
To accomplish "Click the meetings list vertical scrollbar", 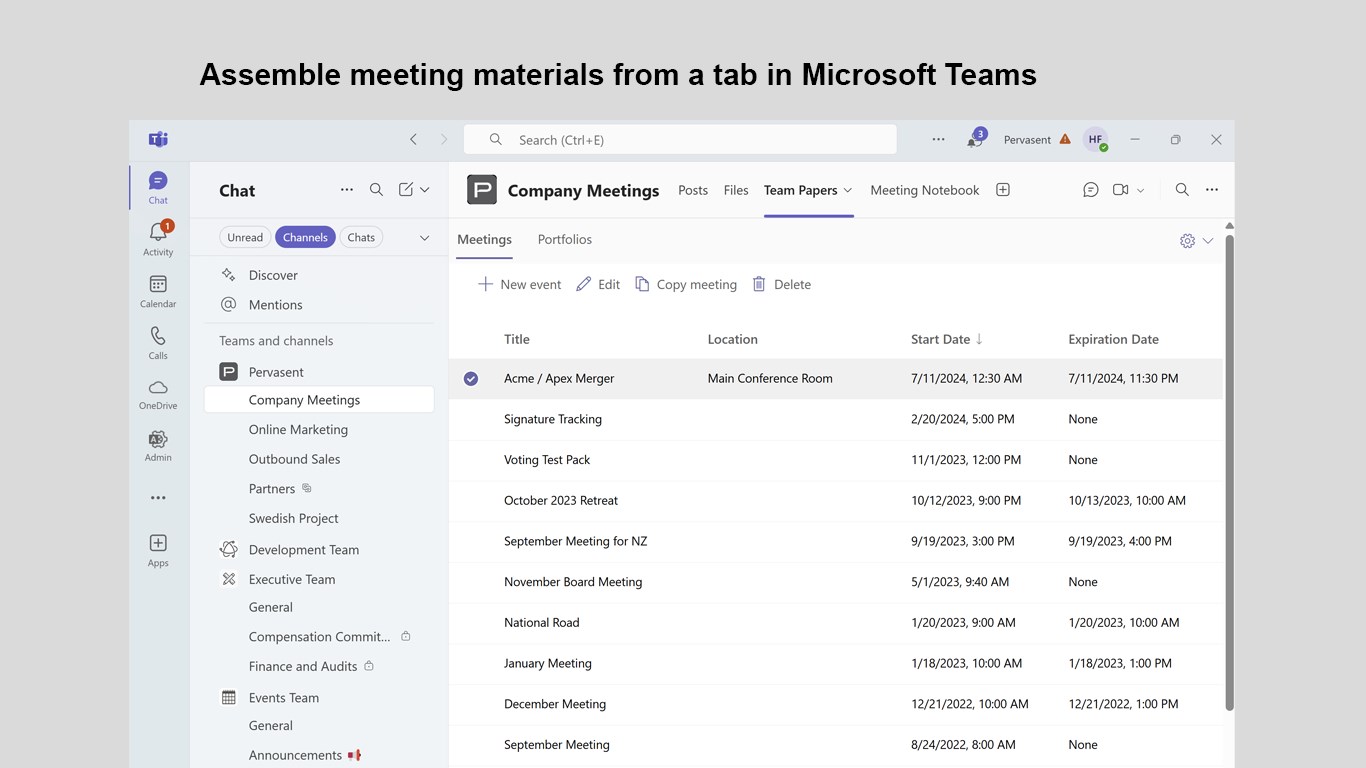I will click(1229, 470).
